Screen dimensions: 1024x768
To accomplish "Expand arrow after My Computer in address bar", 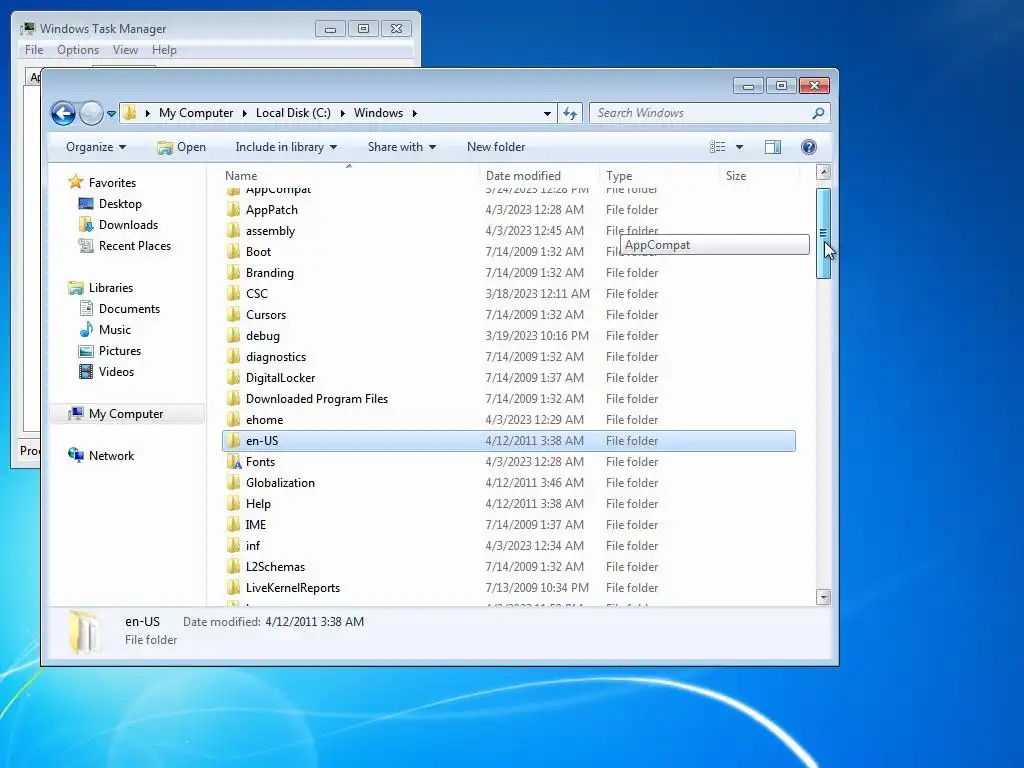I will 244,113.
